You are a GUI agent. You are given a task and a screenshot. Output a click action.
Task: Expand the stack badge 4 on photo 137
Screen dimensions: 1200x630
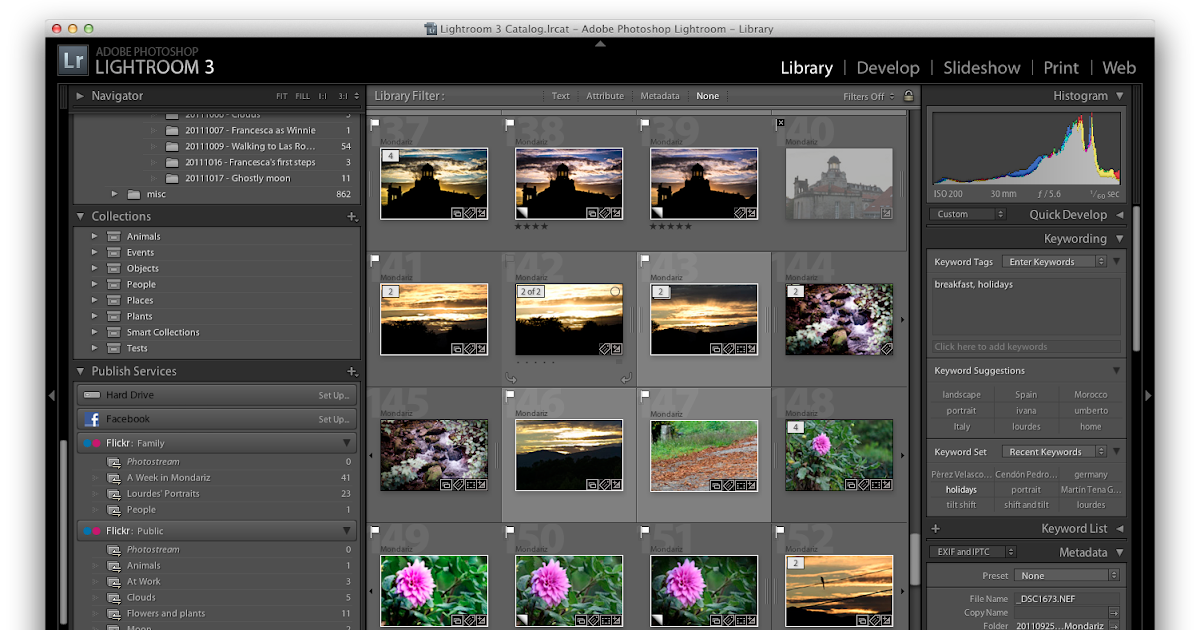(390, 156)
